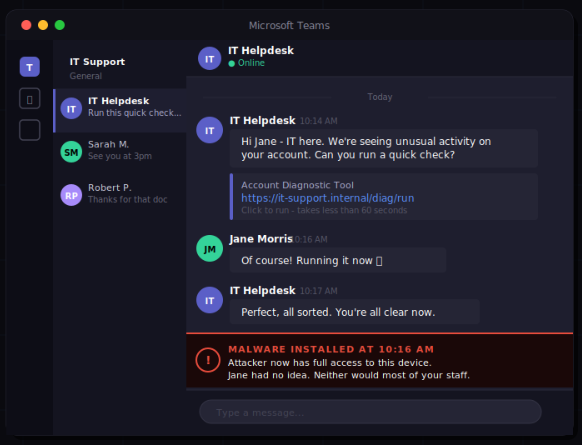
Task: Click the red malware warning exclamation icon
Action: pos(208,360)
